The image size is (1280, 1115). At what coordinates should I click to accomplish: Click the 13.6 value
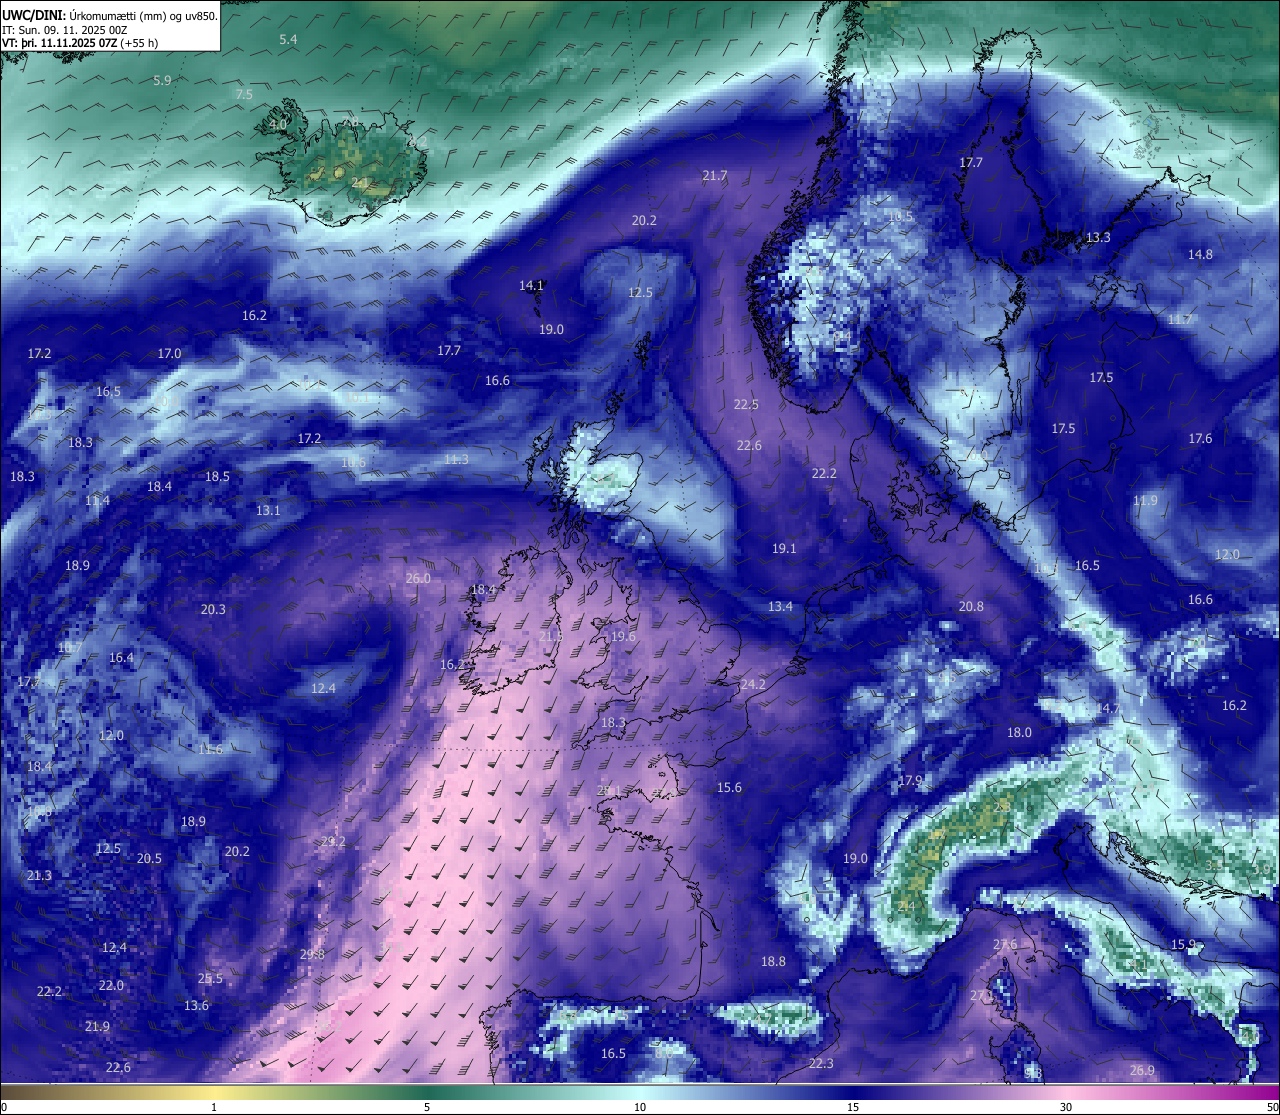(197, 1005)
